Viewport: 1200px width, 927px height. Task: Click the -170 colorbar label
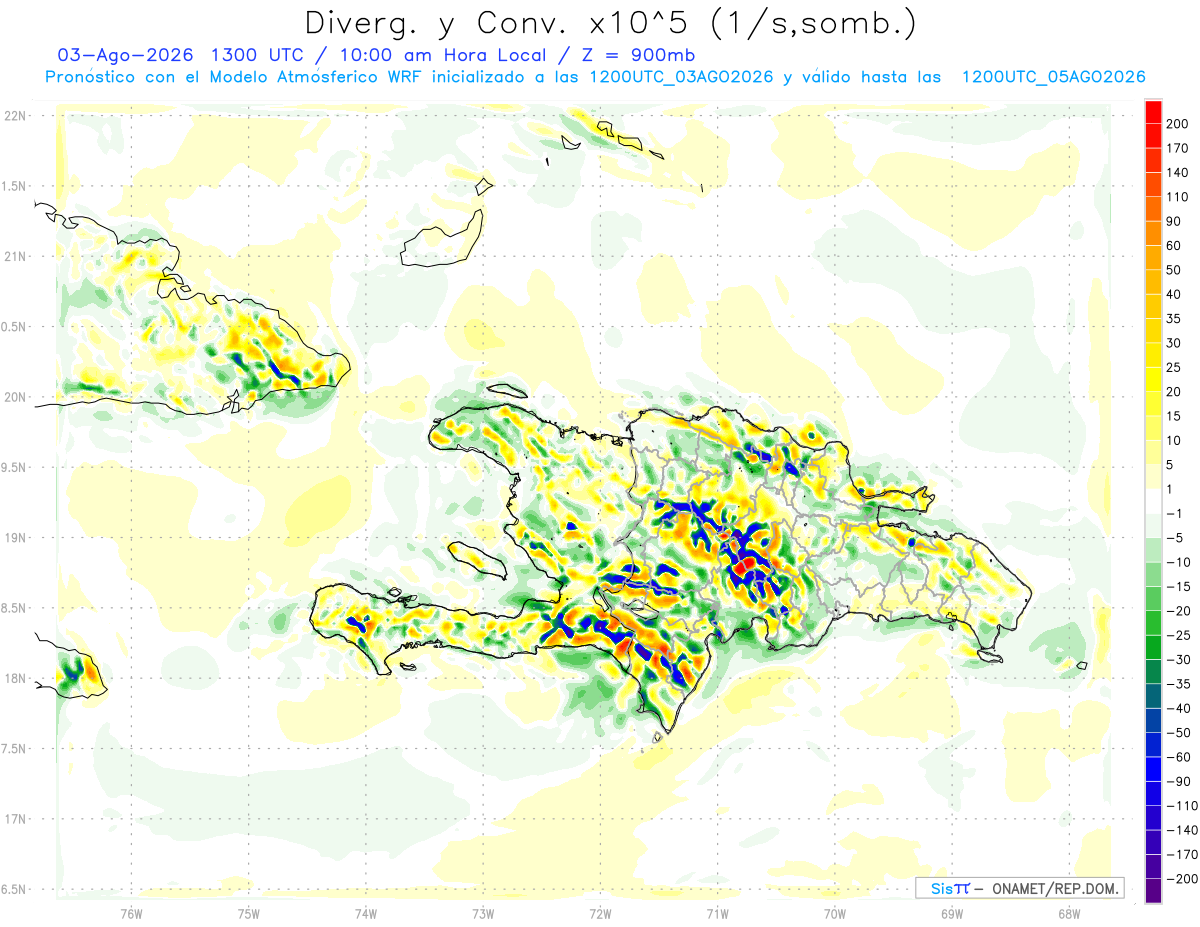[1181, 855]
